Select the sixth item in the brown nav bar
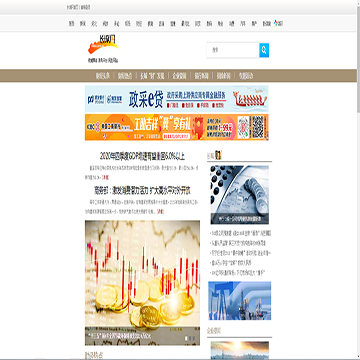Image resolution: width=360 pixels, height=360 pixels. tap(223, 76)
